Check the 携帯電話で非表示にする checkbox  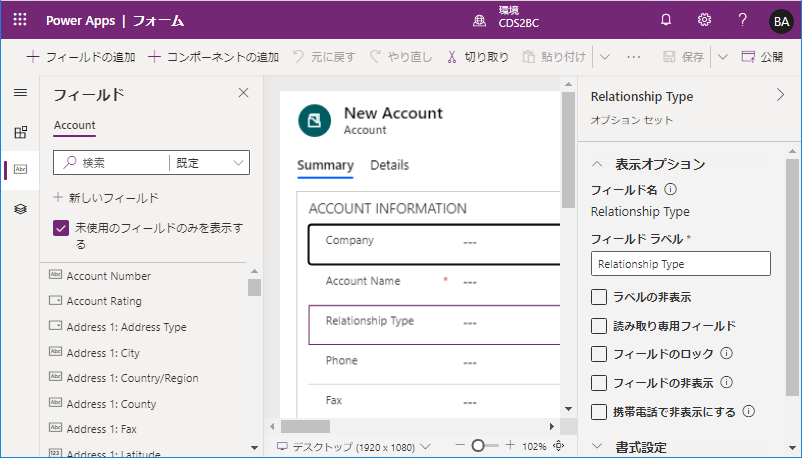(x=598, y=411)
